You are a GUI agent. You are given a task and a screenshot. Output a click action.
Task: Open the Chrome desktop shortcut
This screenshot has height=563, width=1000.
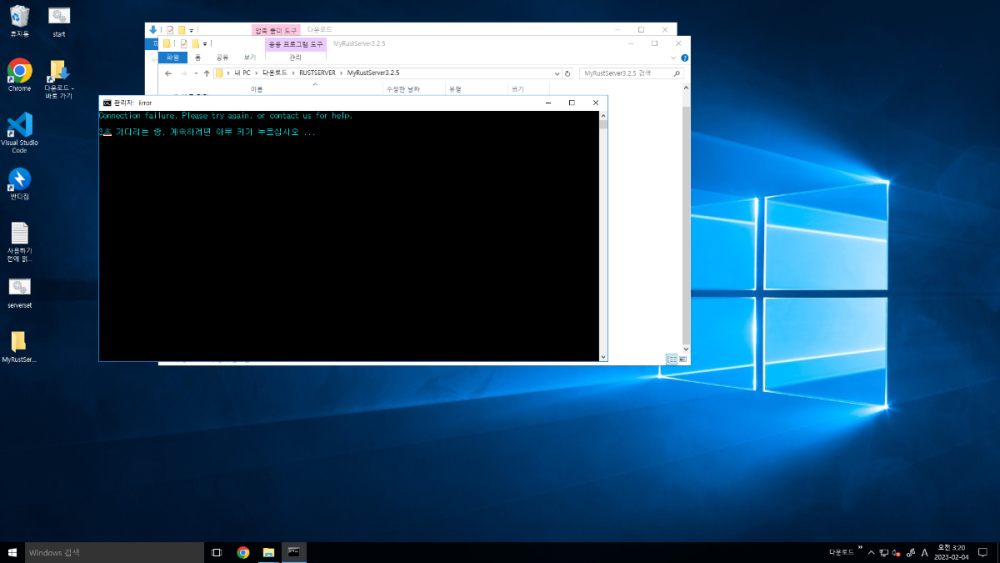click(x=19, y=71)
